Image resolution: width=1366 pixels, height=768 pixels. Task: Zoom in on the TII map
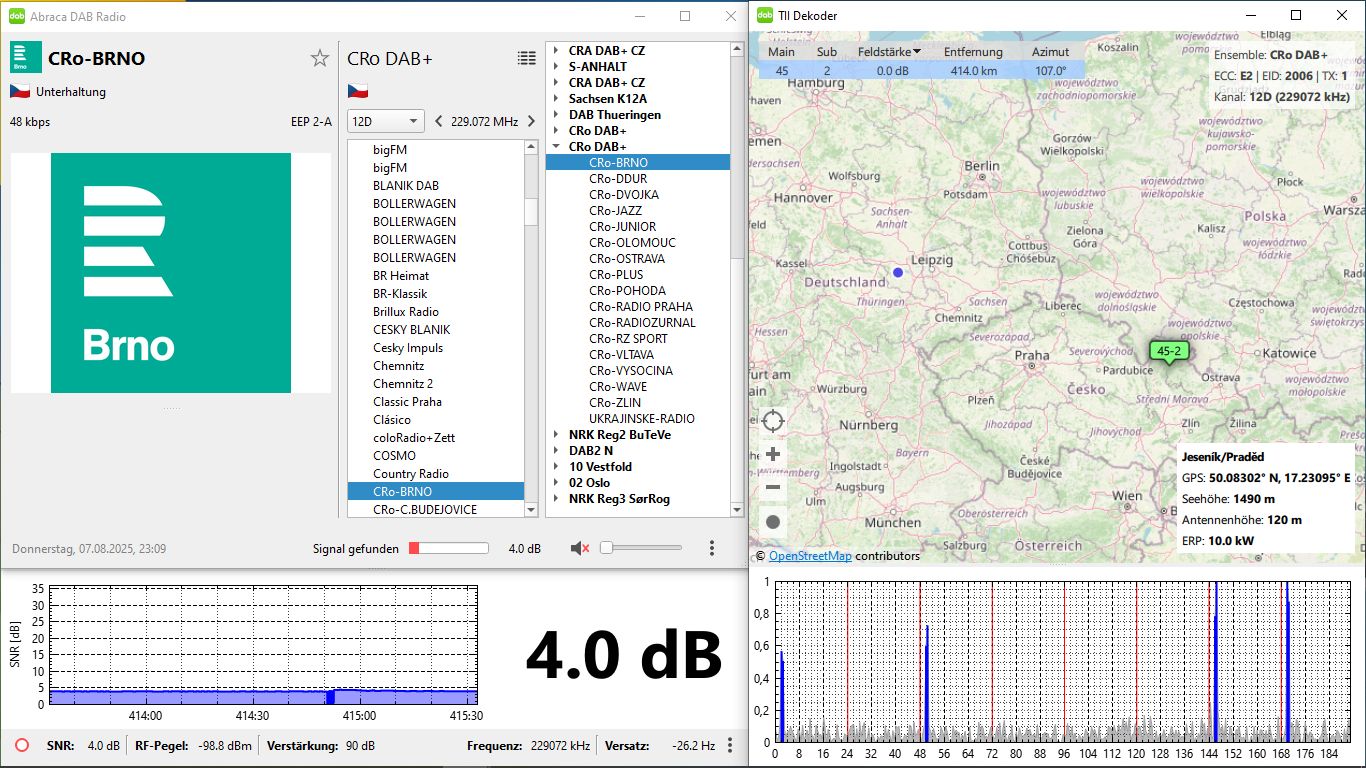point(773,454)
